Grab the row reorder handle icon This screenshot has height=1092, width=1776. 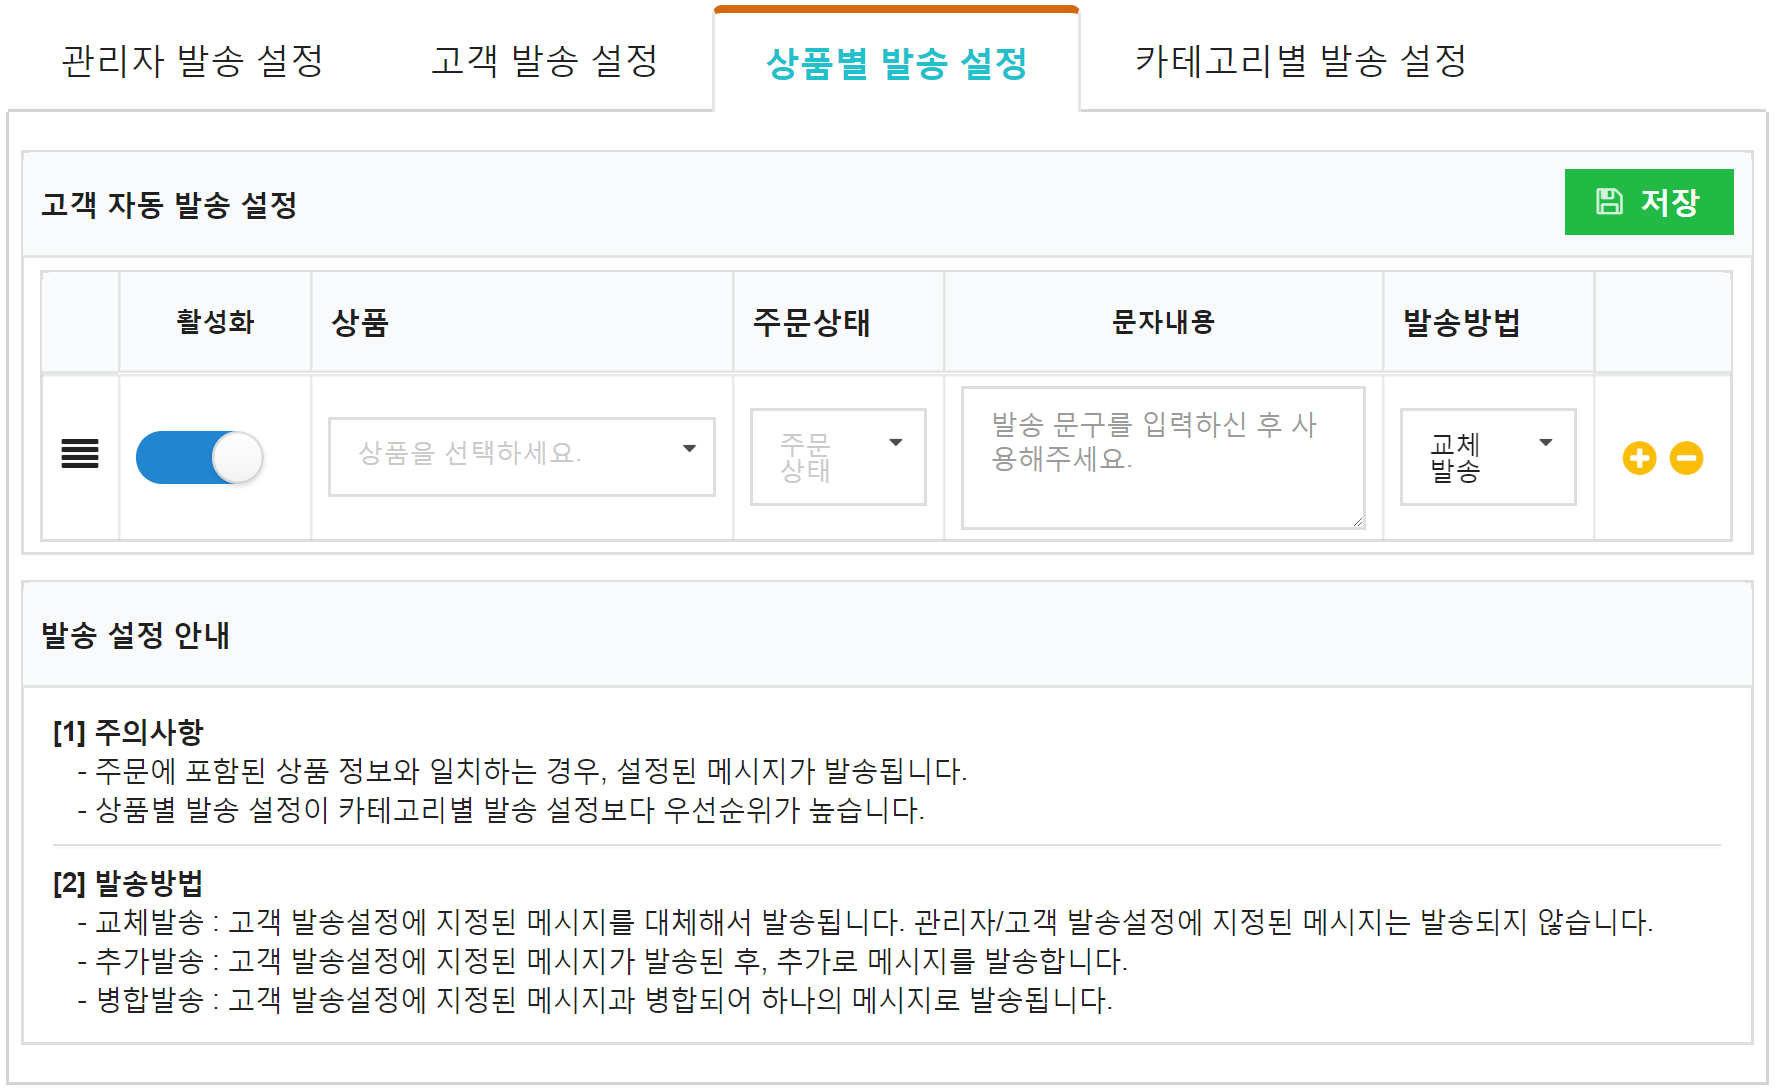pyautogui.click(x=80, y=454)
